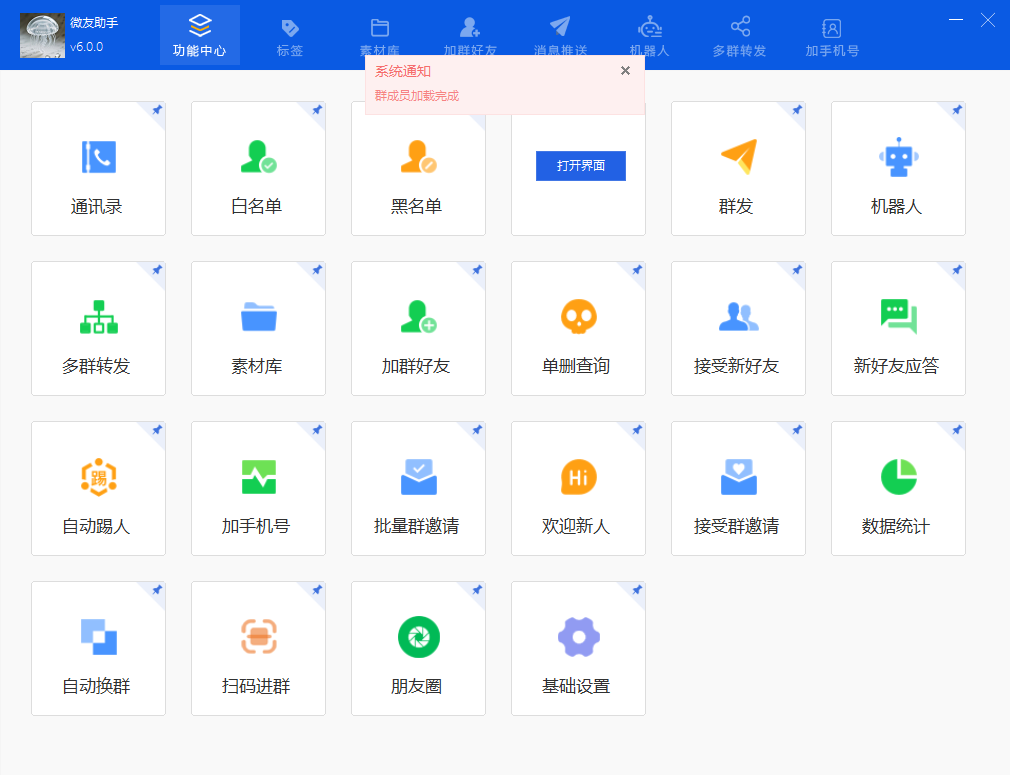
Task: Launch the 群发 paper plane icon
Action: [738, 157]
